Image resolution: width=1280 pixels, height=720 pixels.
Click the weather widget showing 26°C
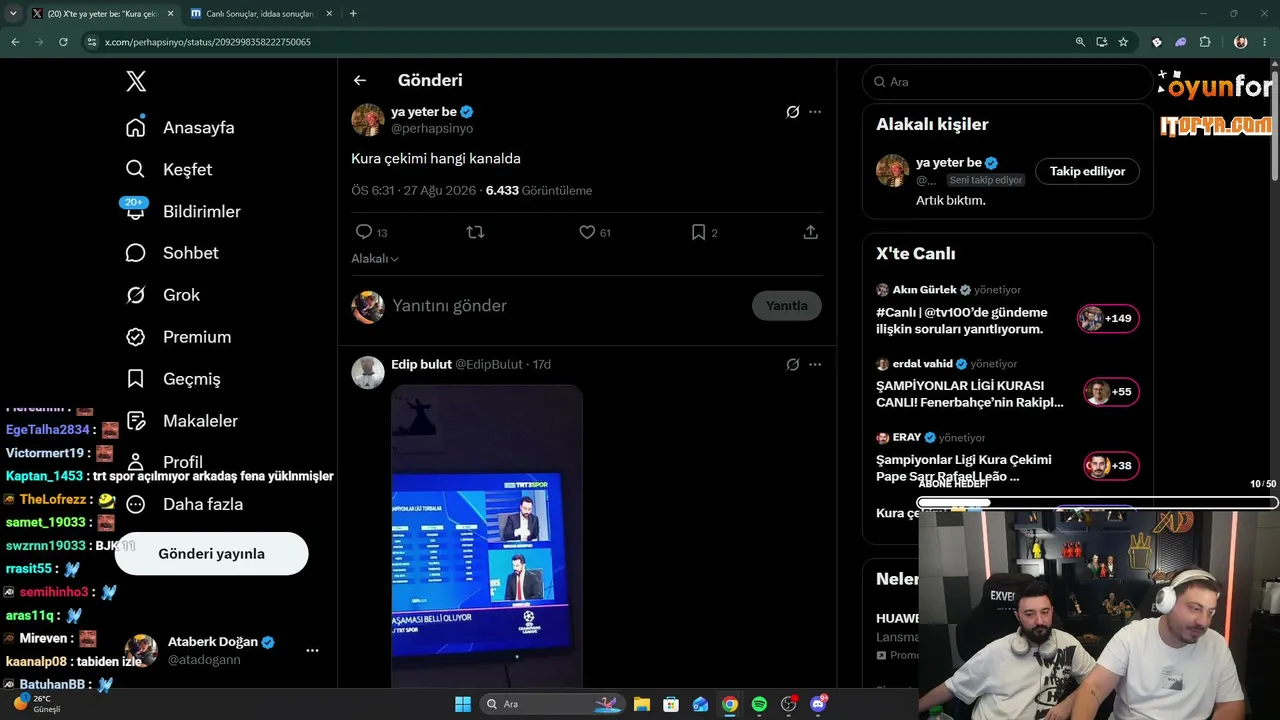coord(36,704)
